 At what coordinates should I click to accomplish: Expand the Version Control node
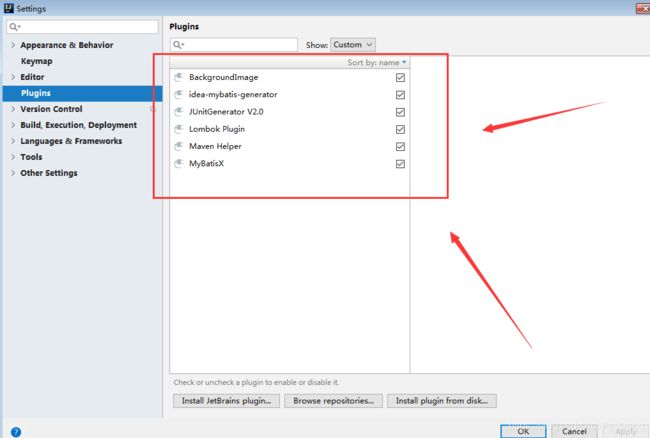tap(13, 109)
